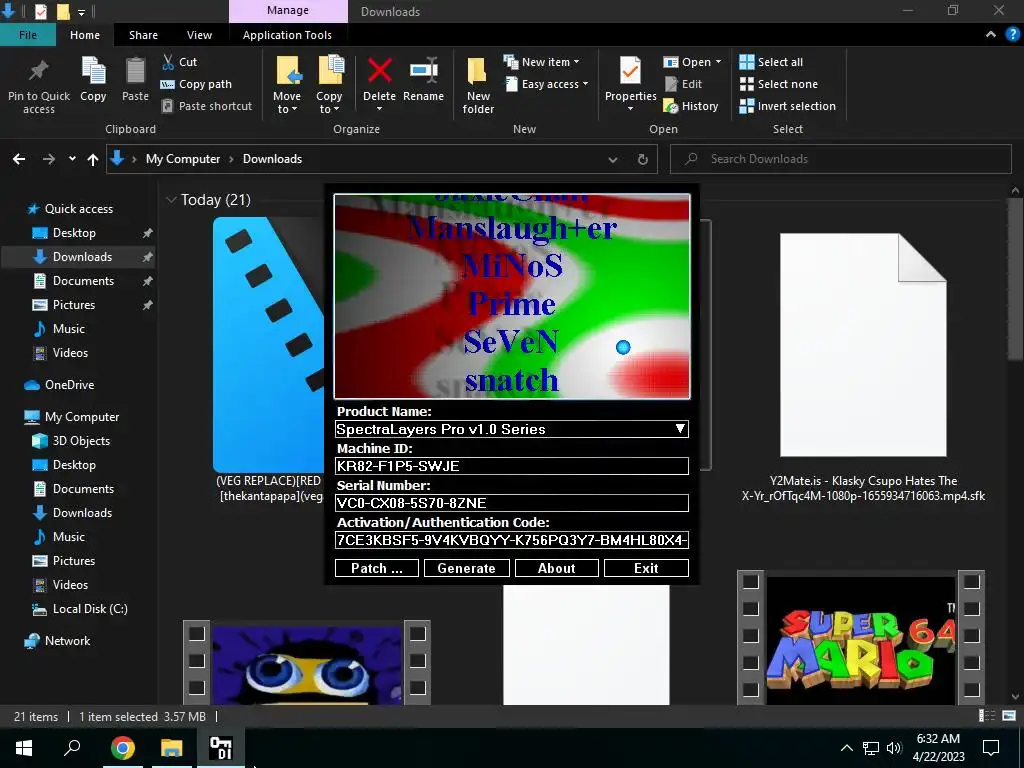Collapse the ribbon with the chevron
Viewport: 1024px width, 768px height.
click(x=991, y=35)
